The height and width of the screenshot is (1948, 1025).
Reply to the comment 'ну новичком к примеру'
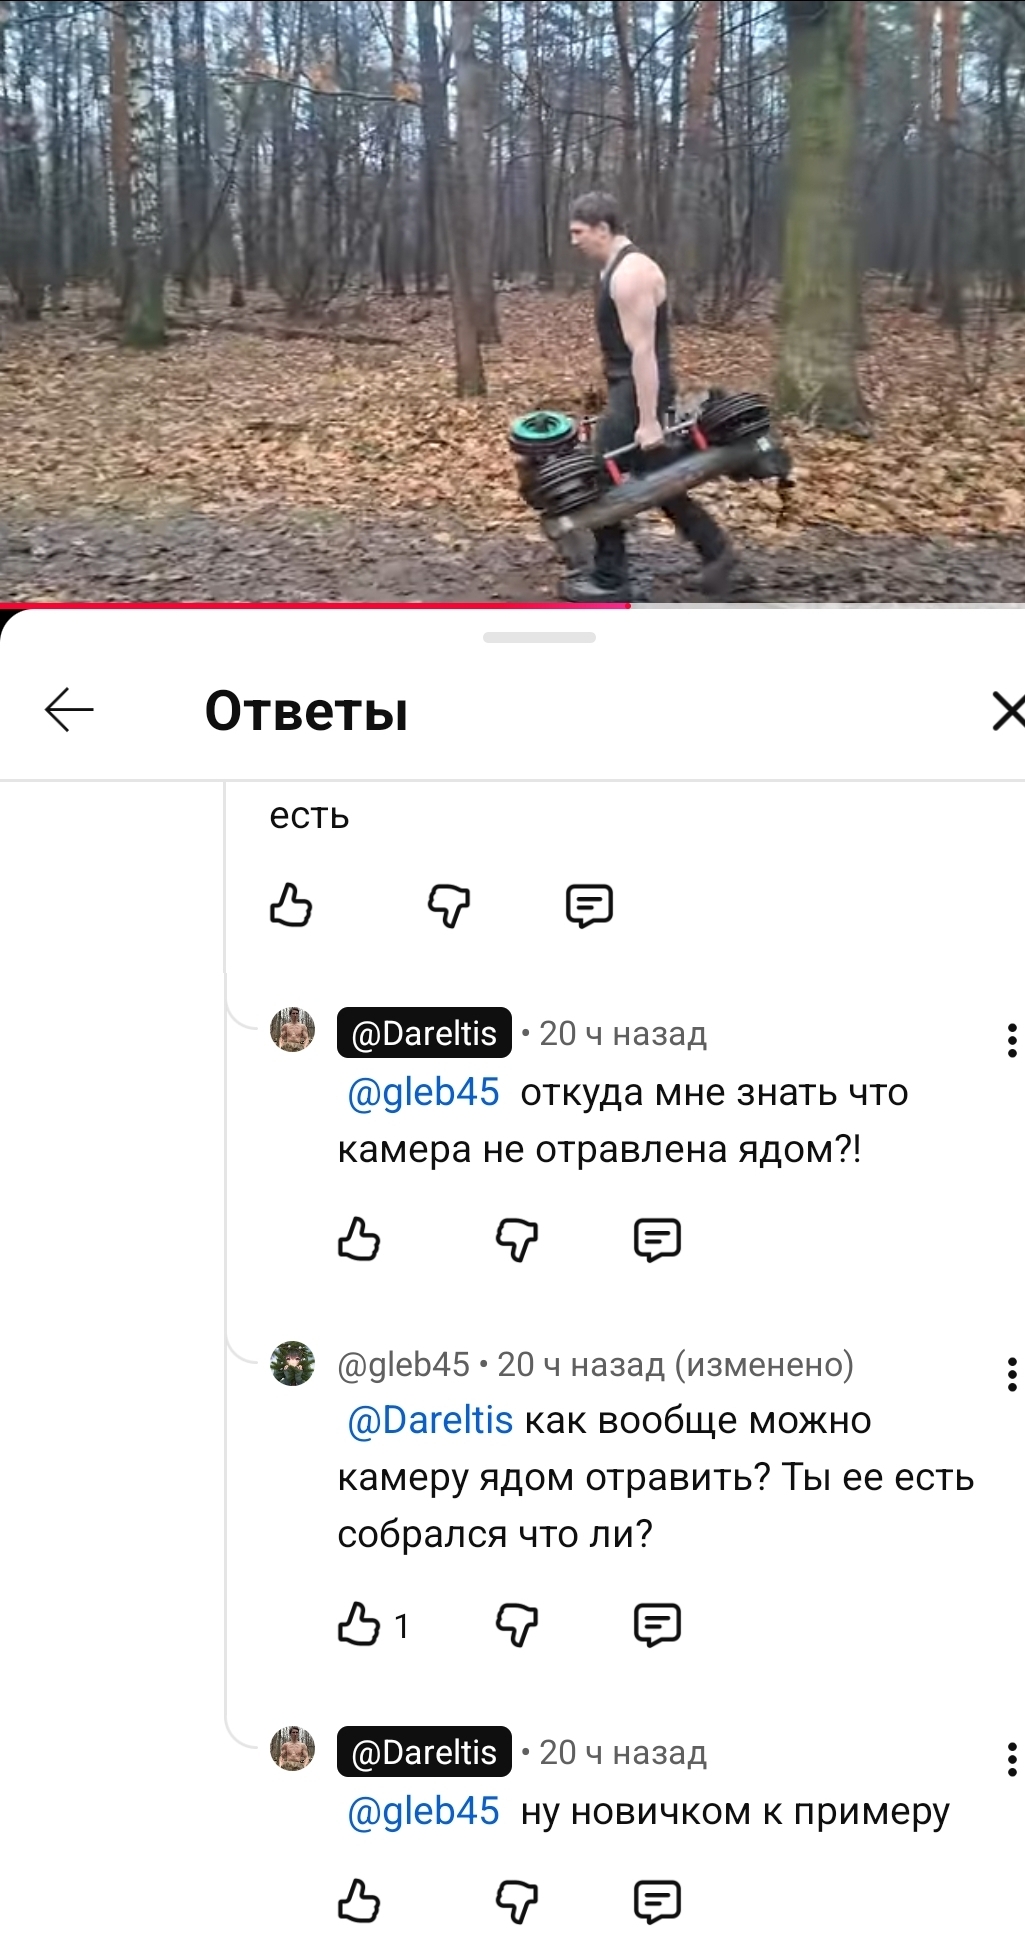[x=657, y=1901]
